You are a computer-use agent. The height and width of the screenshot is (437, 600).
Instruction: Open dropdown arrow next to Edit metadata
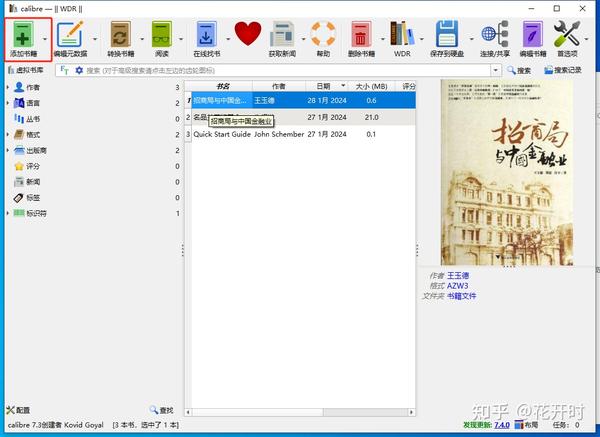pyautogui.click(x=95, y=39)
